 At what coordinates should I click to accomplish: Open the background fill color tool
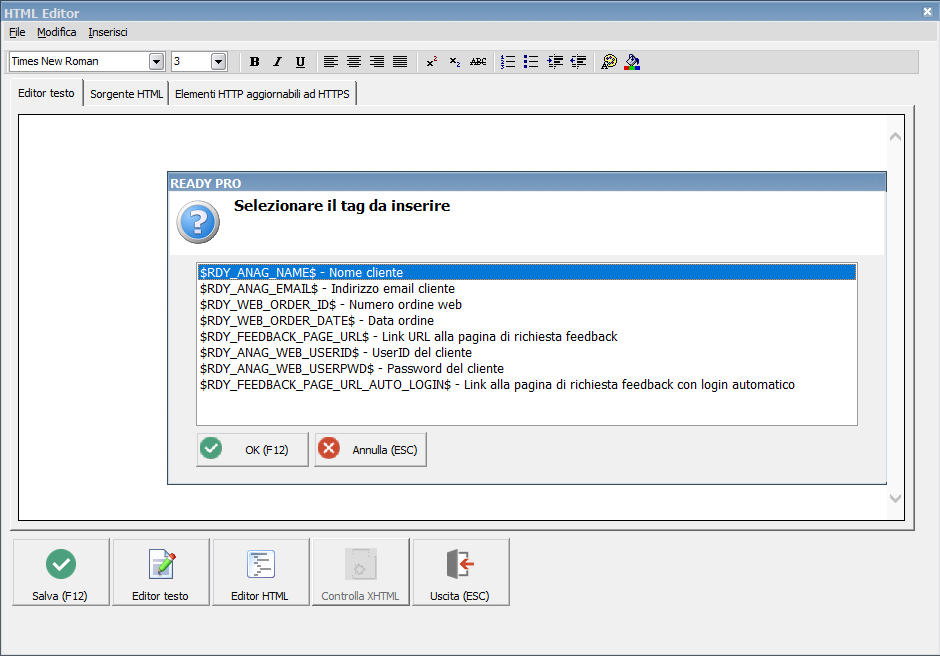pos(632,62)
